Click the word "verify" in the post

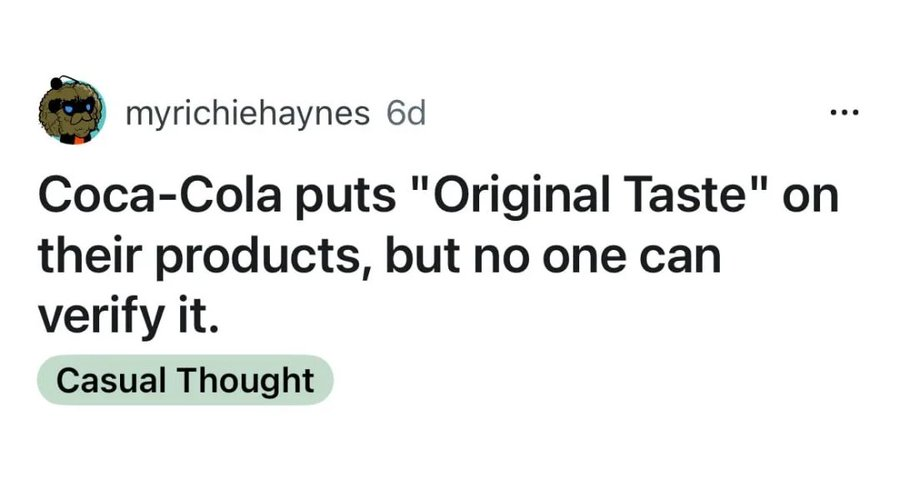coord(101,319)
